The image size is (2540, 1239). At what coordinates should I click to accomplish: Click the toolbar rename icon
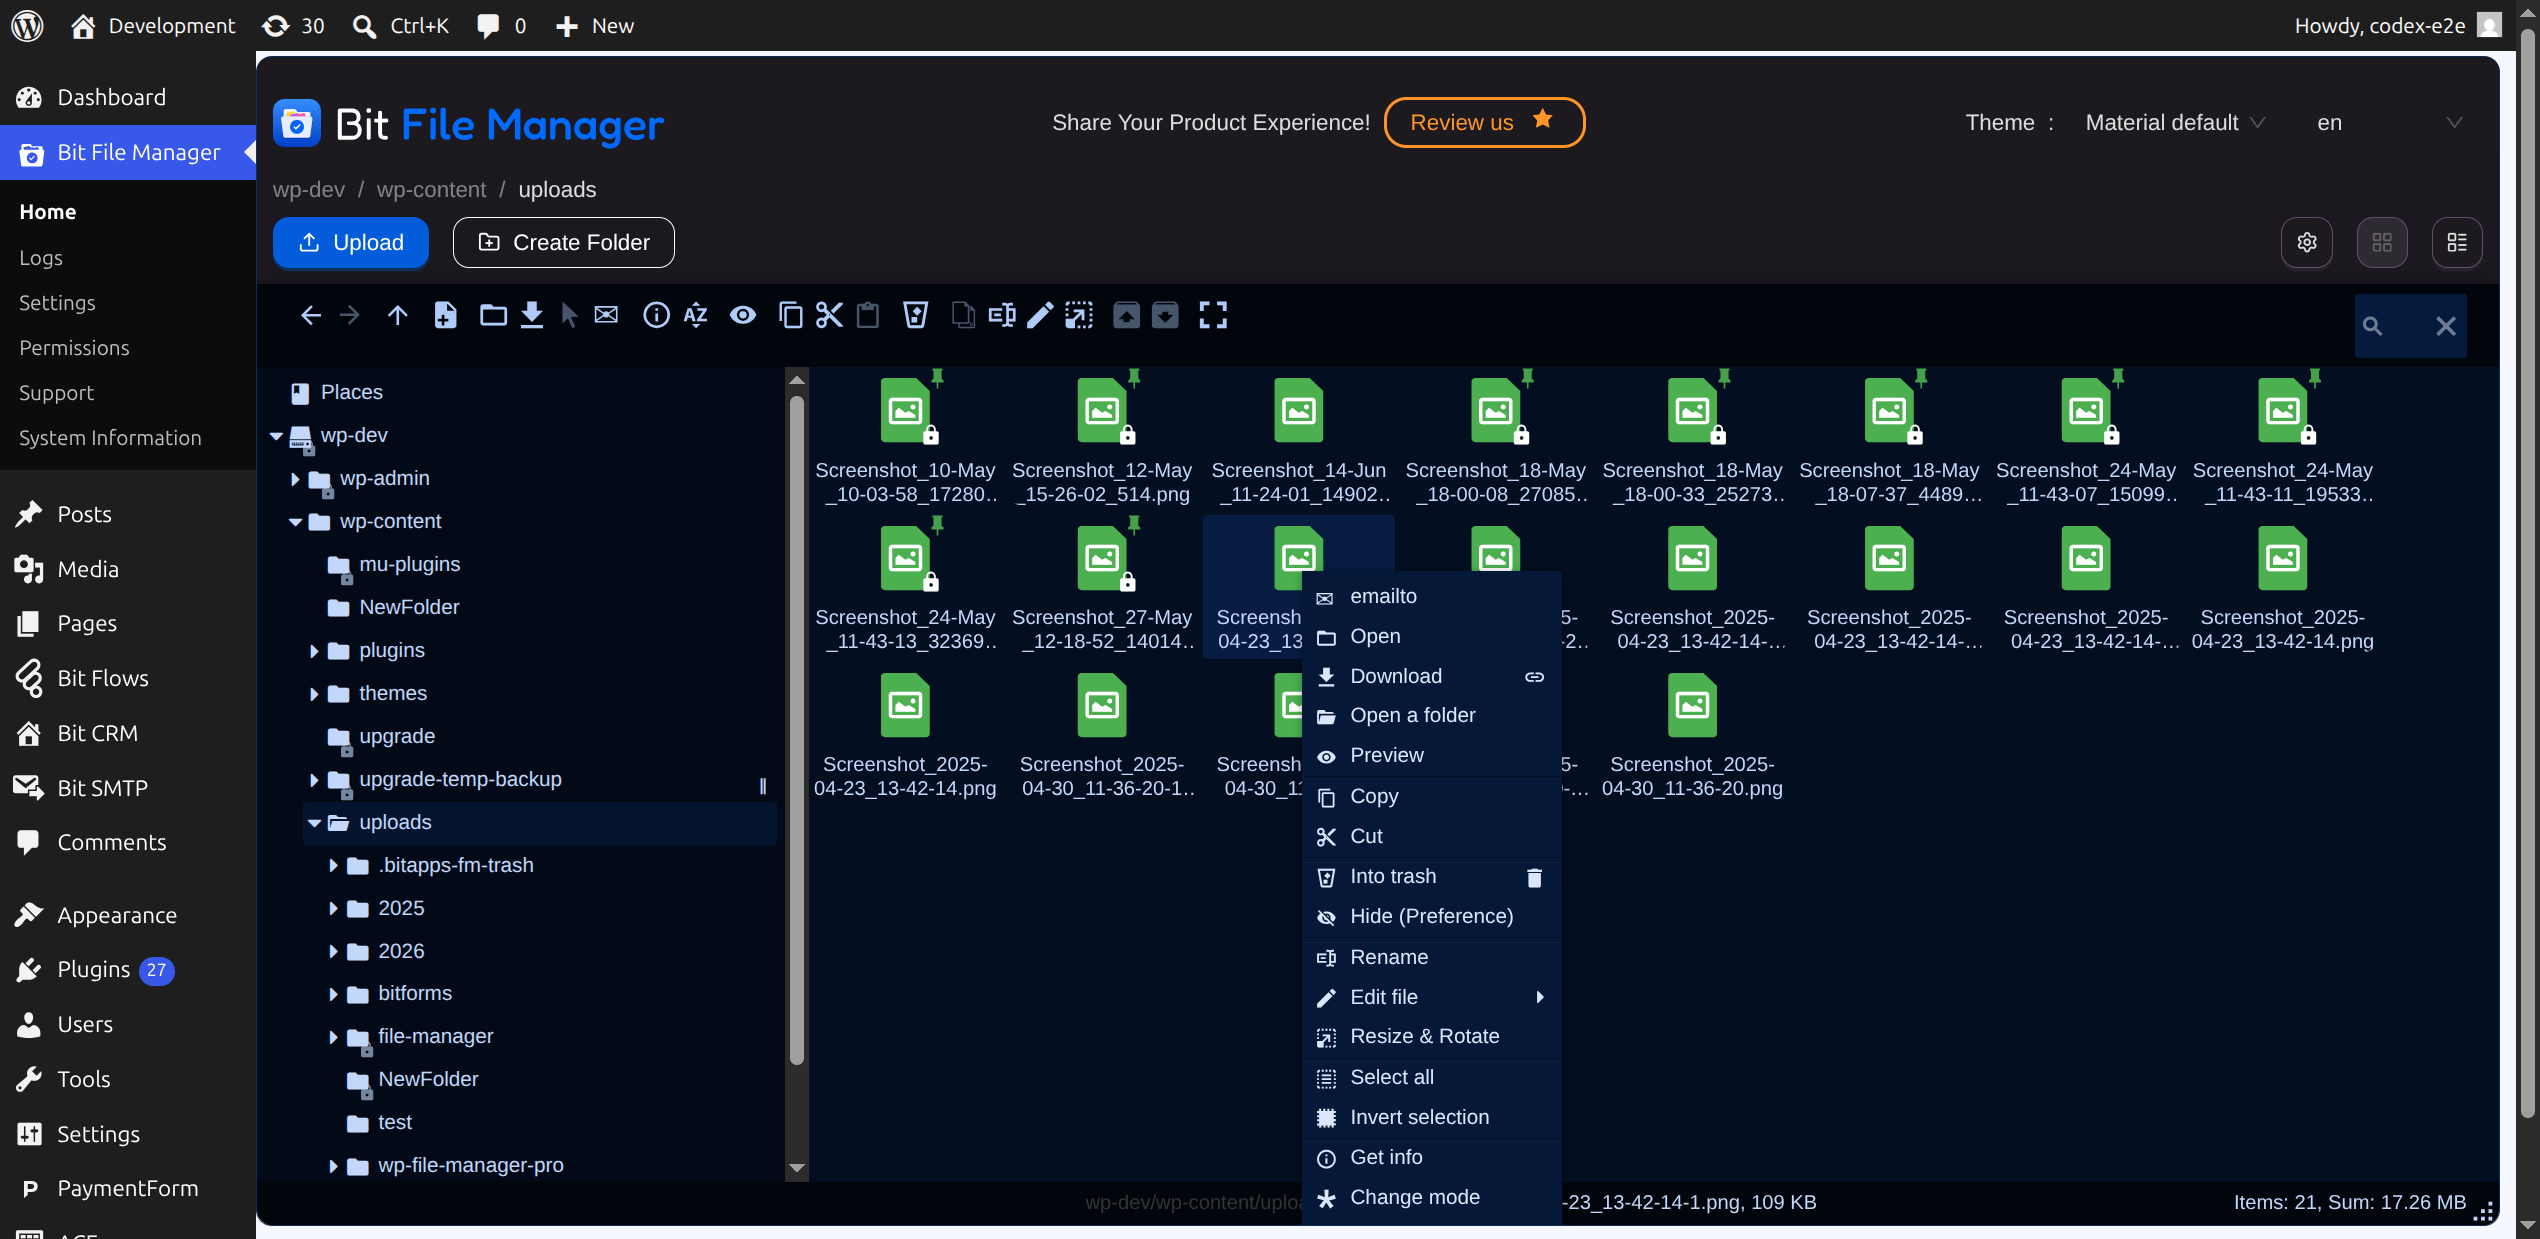(1002, 316)
